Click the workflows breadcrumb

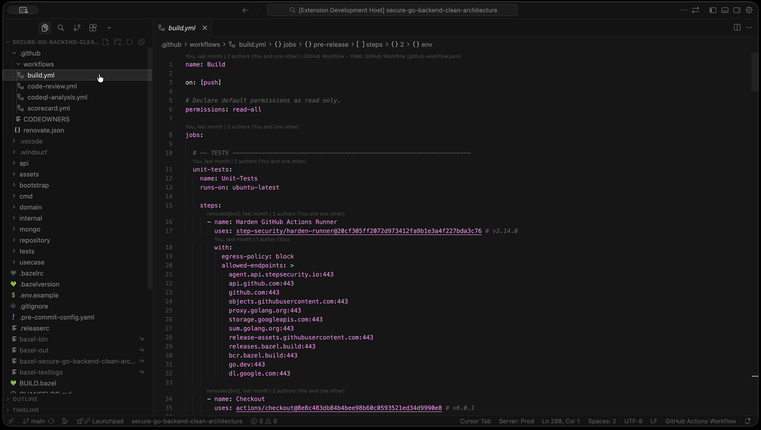[x=204, y=45]
